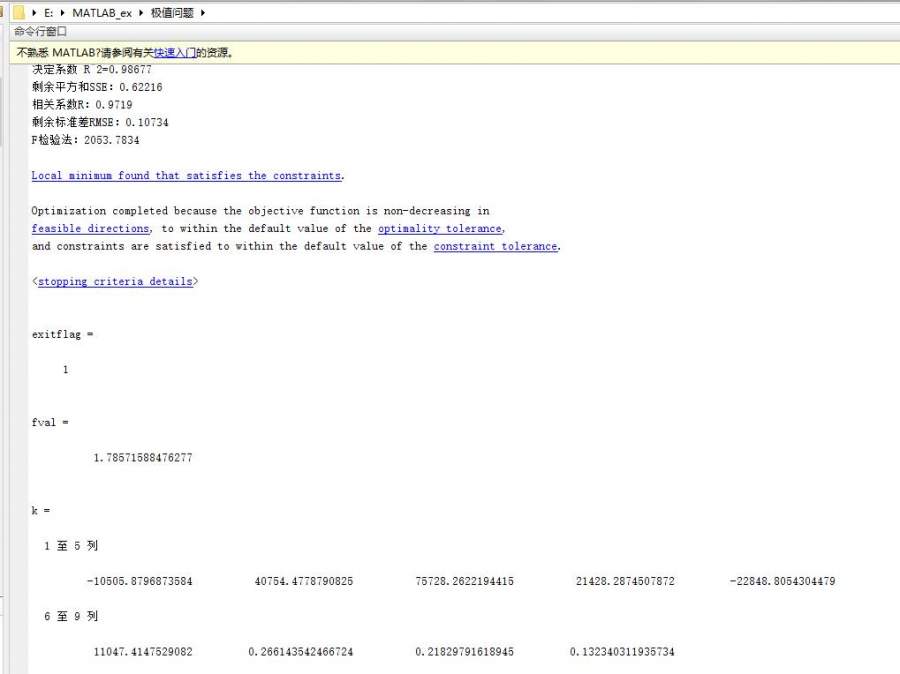Select the E: drive path segment
Image resolution: width=900 pixels, height=674 pixels.
(49, 13)
